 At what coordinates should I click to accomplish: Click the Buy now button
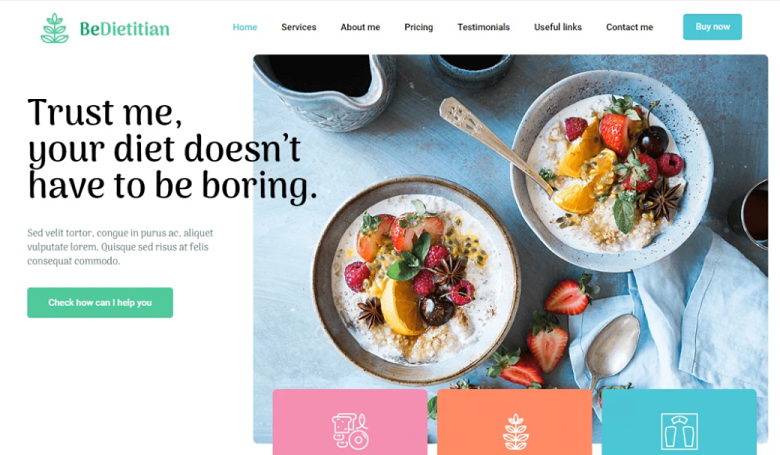pyautogui.click(x=712, y=27)
